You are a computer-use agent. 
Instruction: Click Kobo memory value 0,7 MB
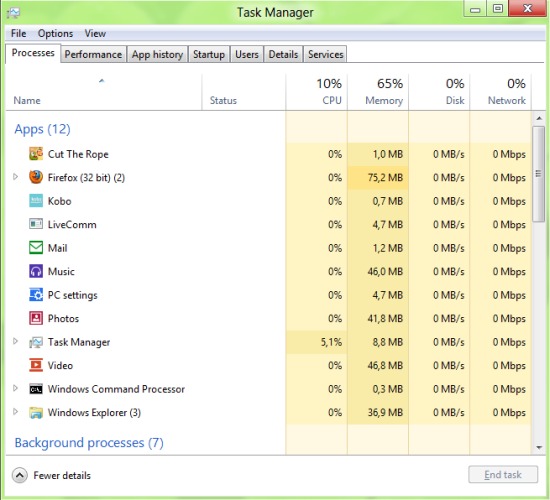[x=388, y=201]
